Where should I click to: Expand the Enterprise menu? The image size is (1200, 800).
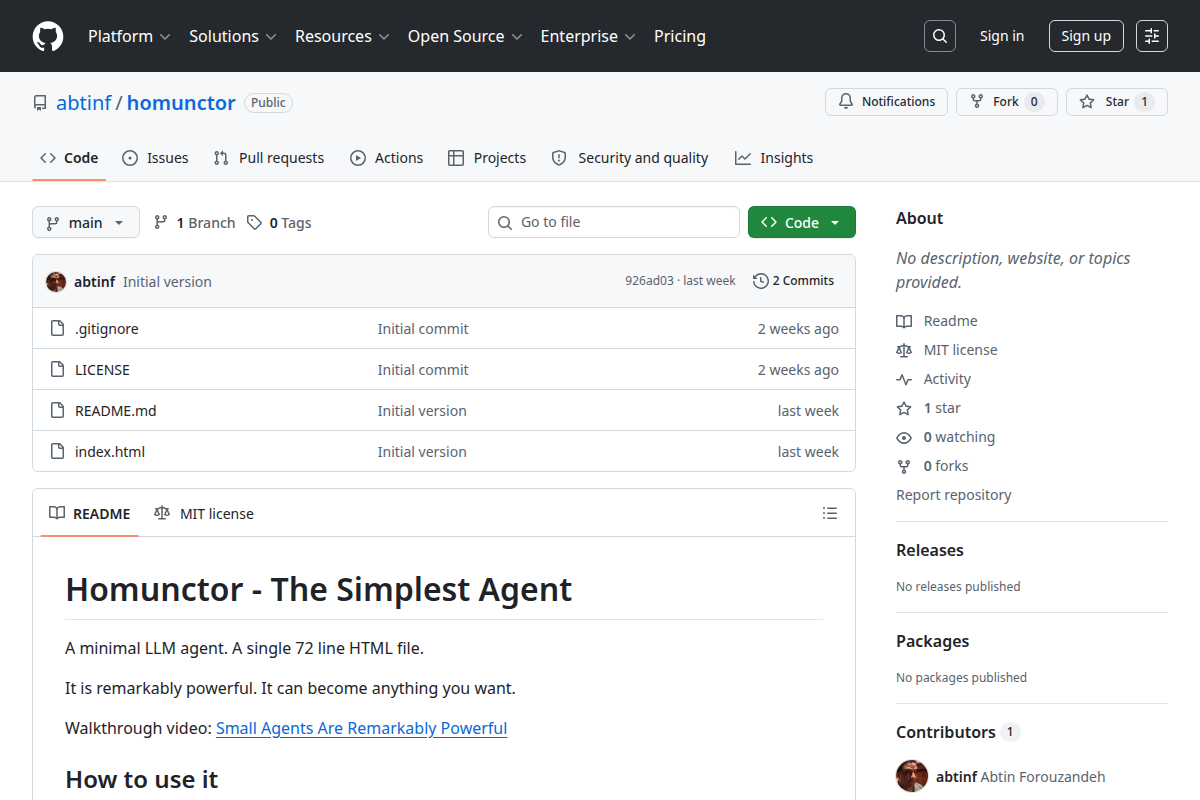click(588, 36)
